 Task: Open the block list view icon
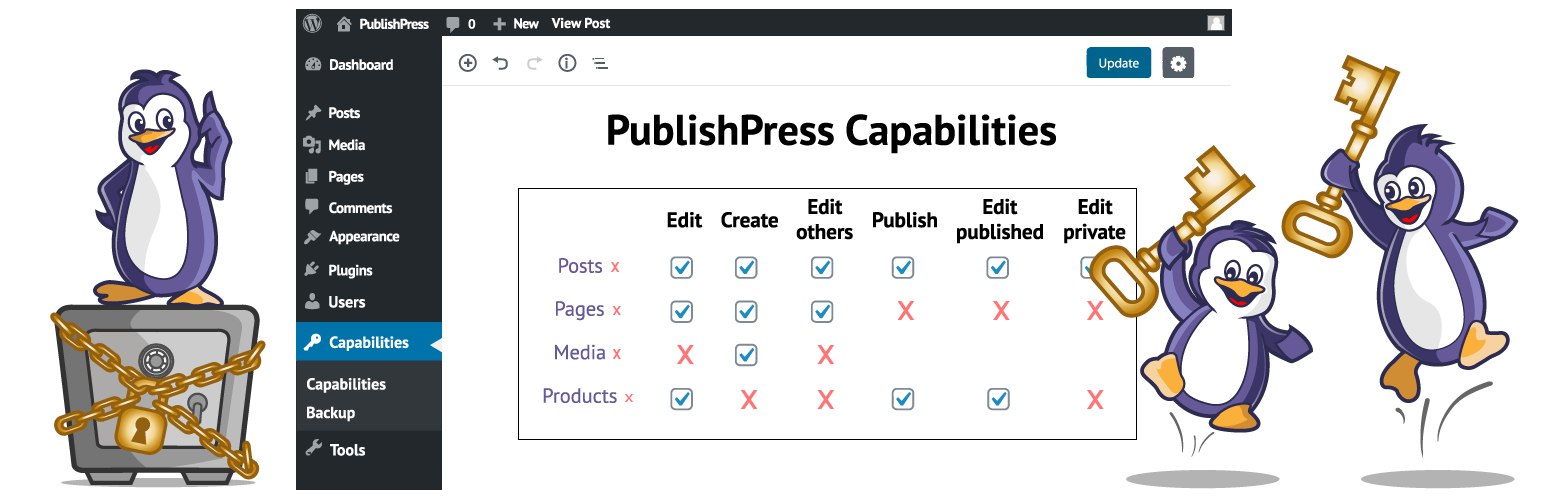click(600, 63)
